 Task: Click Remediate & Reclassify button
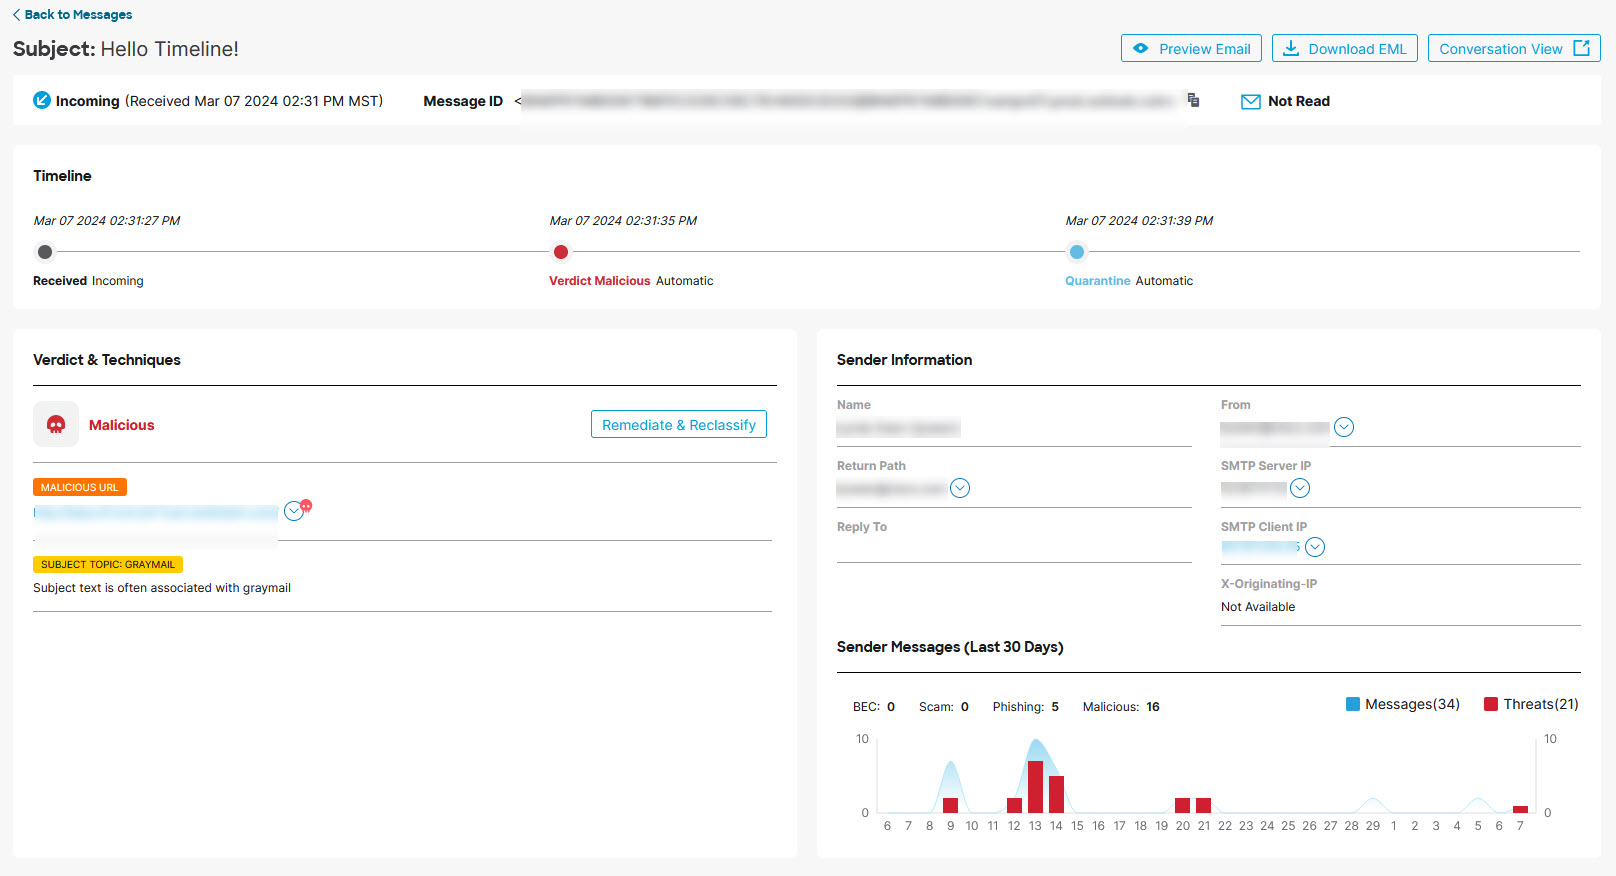tap(679, 424)
